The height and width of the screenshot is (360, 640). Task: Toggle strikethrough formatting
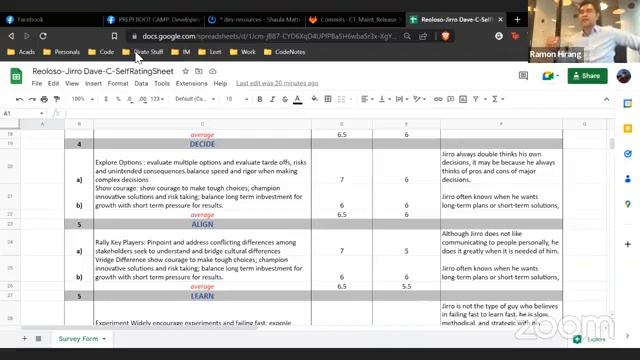click(285, 99)
